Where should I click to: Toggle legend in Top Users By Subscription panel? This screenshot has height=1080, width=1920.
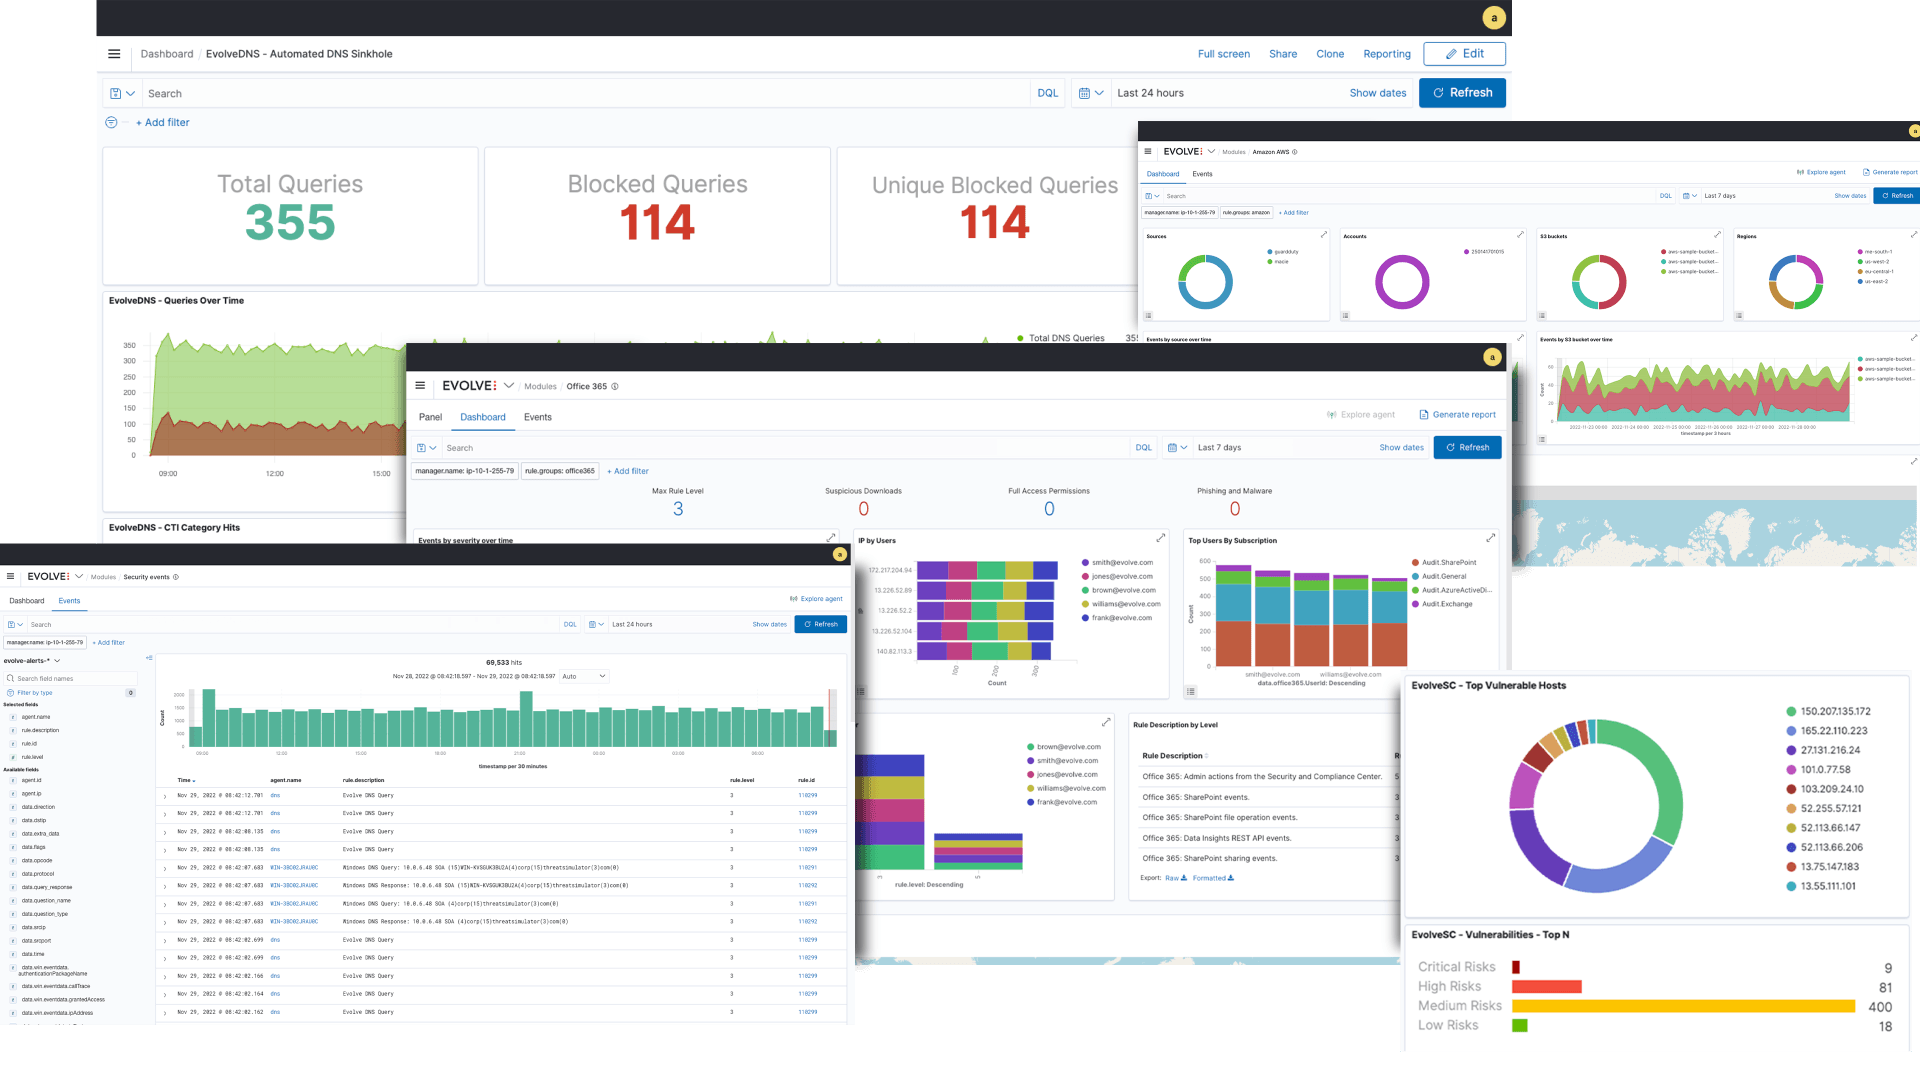tap(1191, 691)
